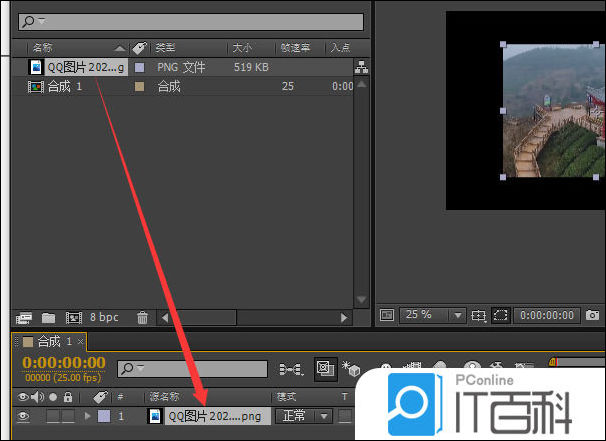Click the label tag header in timeline

click(x=100, y=397)
